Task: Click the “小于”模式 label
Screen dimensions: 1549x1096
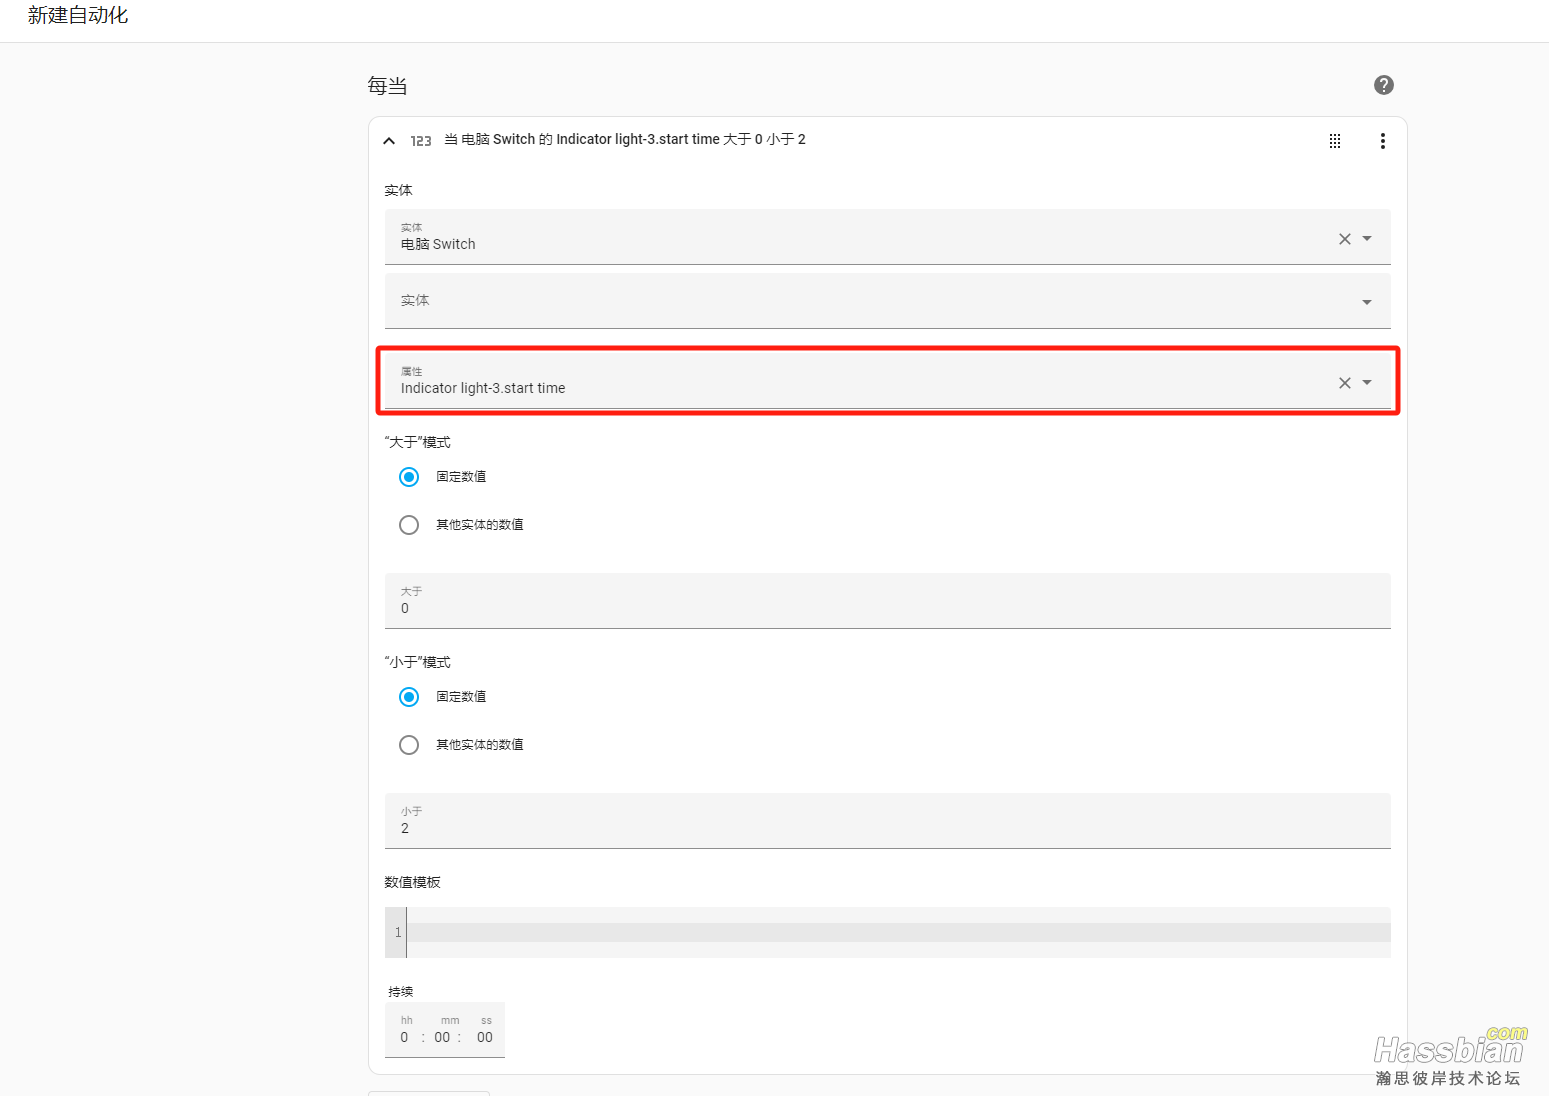Action: click(417, 662)
